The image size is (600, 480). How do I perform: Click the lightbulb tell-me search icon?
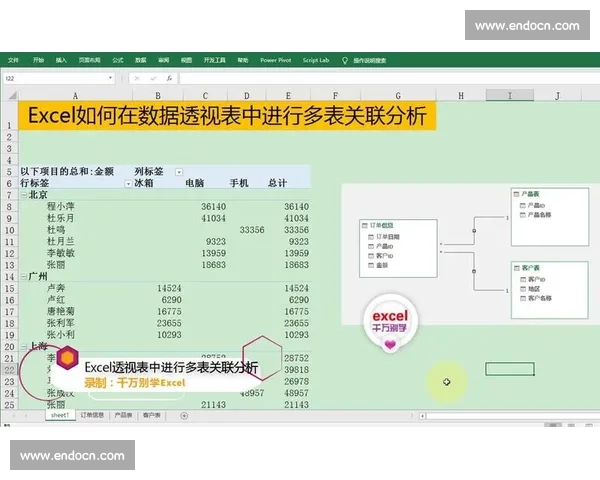(345, 60)
